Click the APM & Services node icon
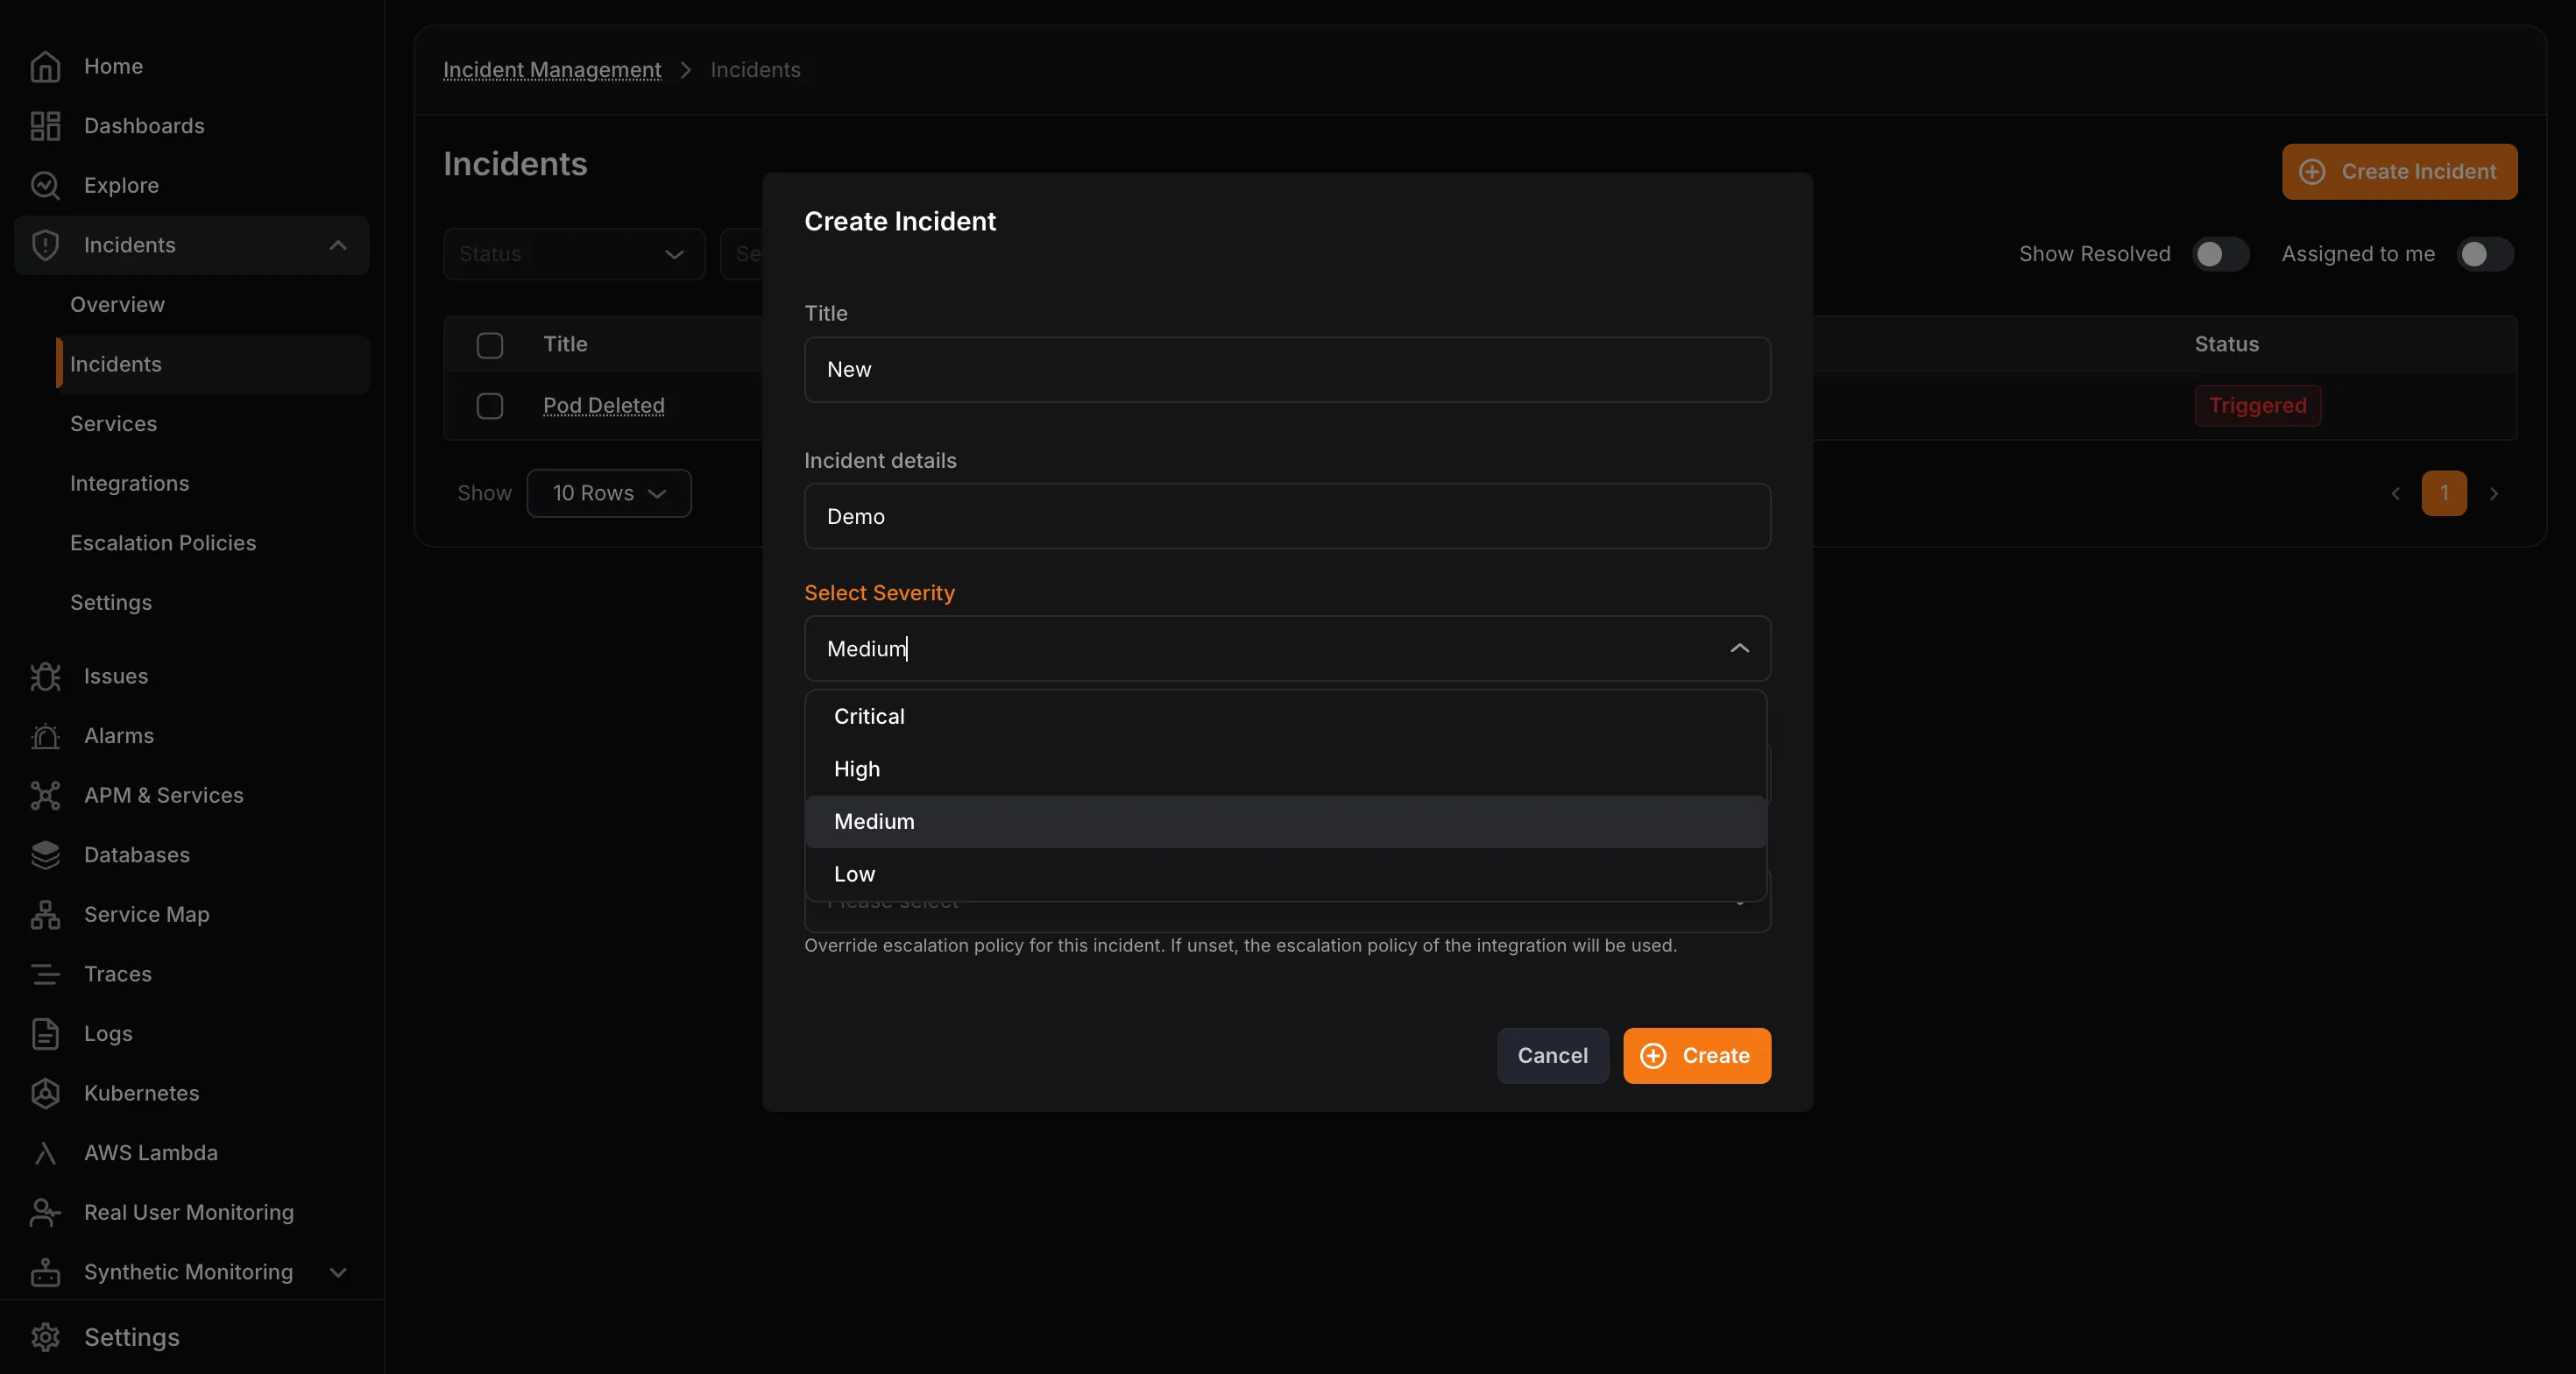 pos(45,795)
